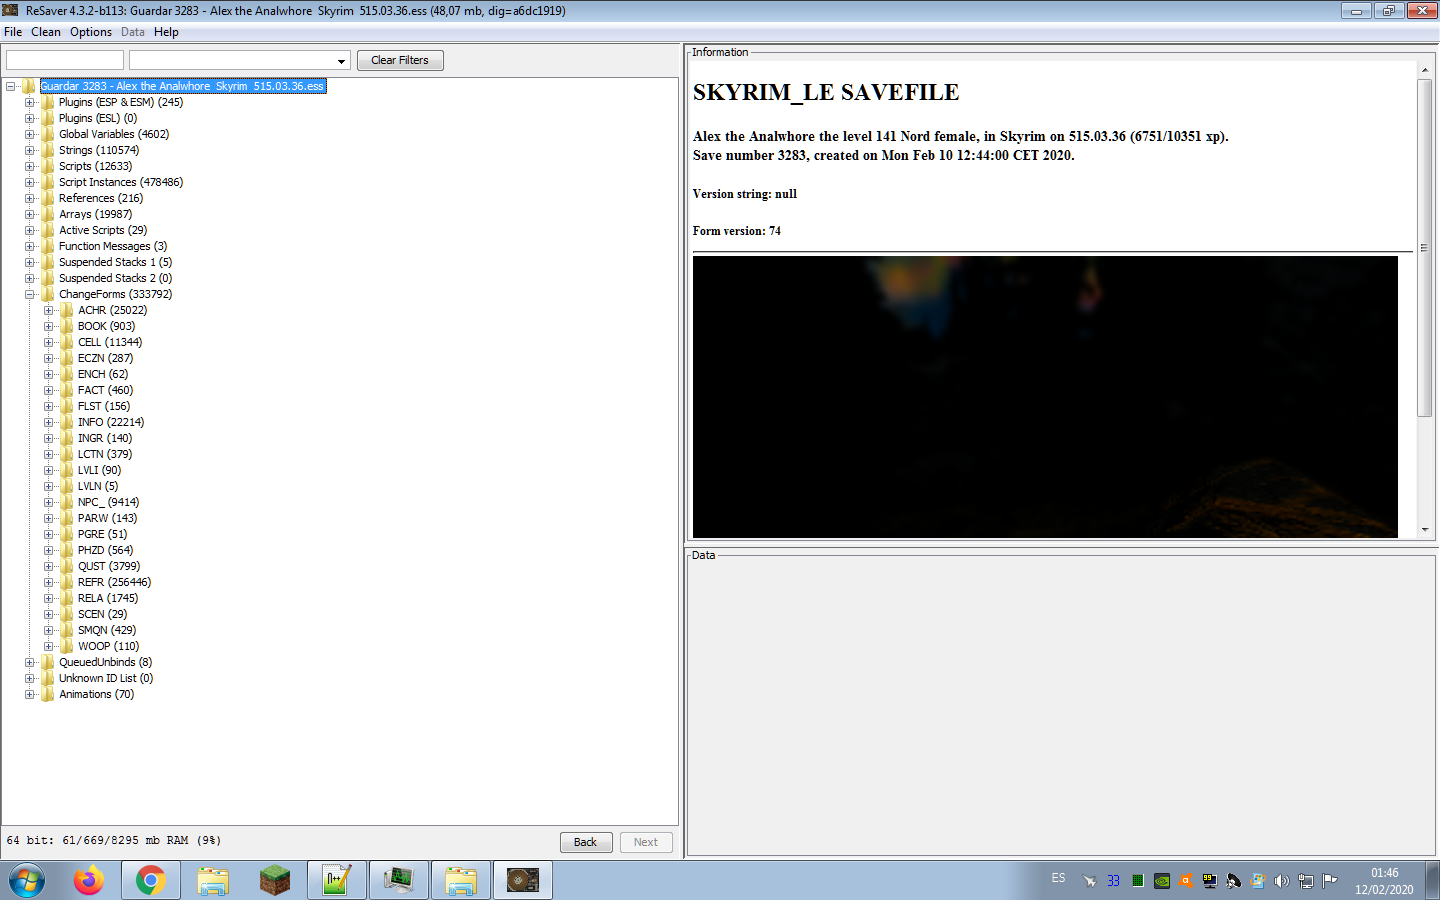Open the File menu
Screen dimensions: 1440x900
point(13,32)
